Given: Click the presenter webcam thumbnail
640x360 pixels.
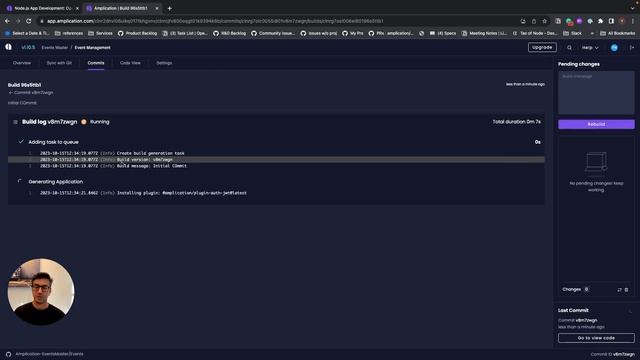Looking at the screenshot, I should click(41, 291).
